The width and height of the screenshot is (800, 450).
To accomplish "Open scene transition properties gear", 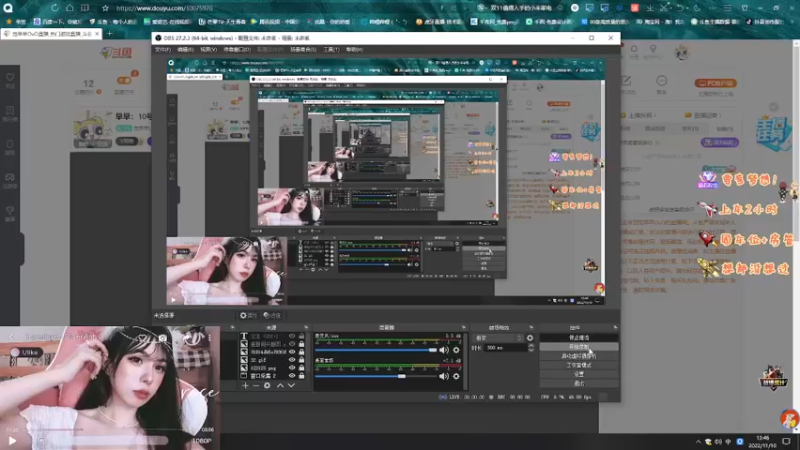I will [x=530, y=338].
